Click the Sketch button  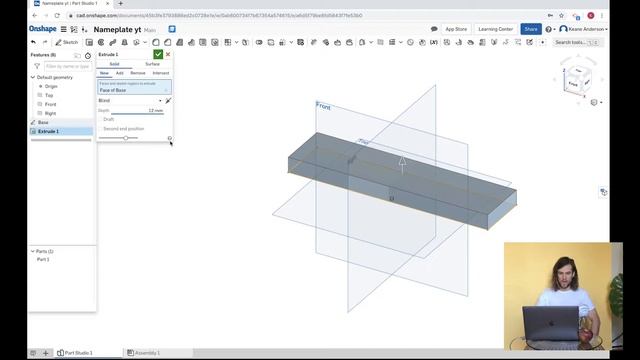point(67,42)
